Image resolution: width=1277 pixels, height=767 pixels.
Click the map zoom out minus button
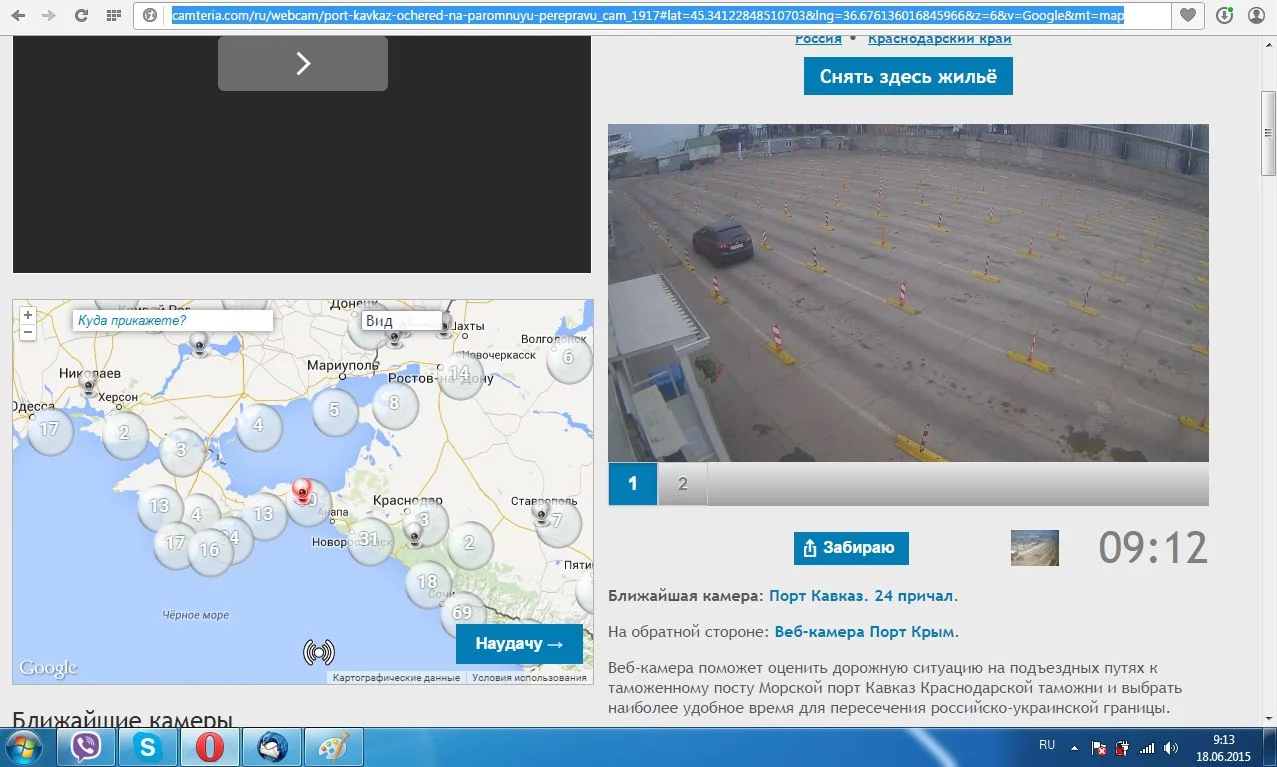pyautogui.click(x=28, y=331)
